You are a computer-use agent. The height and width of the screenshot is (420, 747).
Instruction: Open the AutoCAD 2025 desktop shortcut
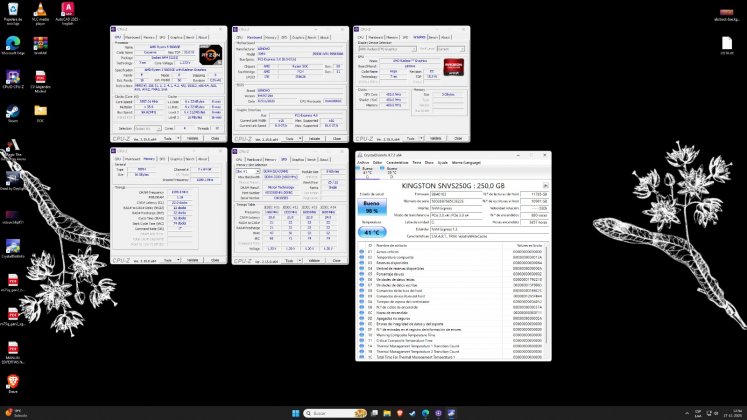pos(68,10)
